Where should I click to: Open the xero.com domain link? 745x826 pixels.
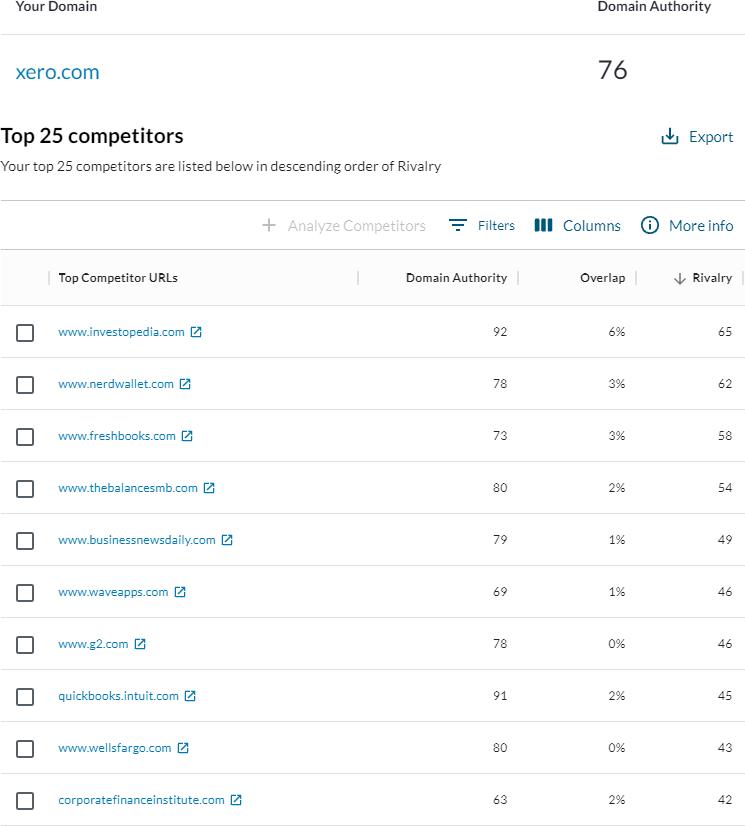58,72
